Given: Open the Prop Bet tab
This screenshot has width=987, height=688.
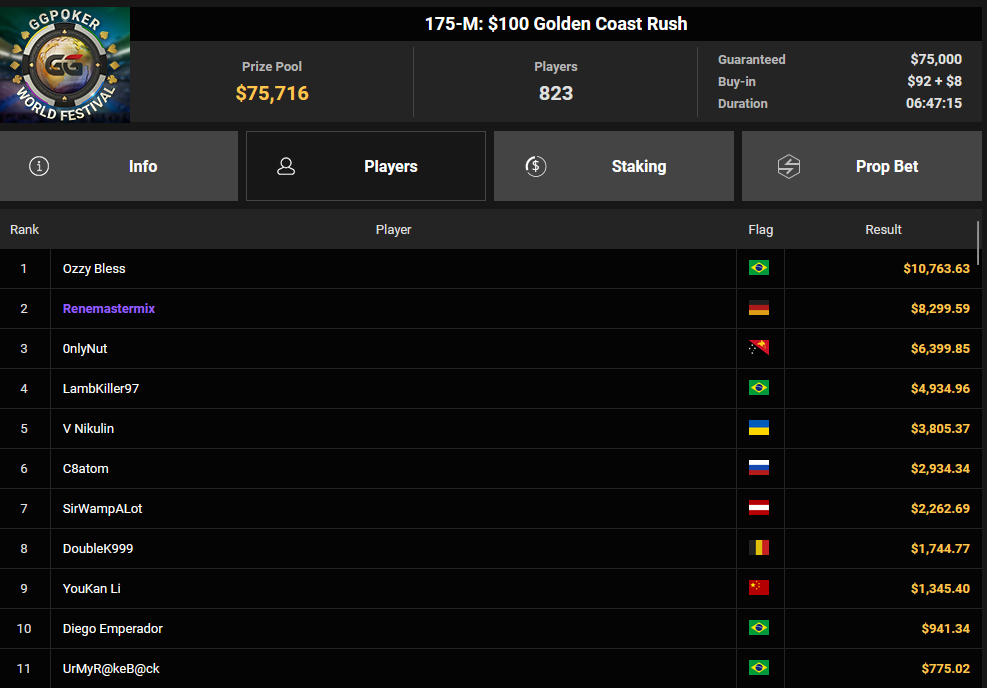Looking at the screenshot, I should point(862,166).
